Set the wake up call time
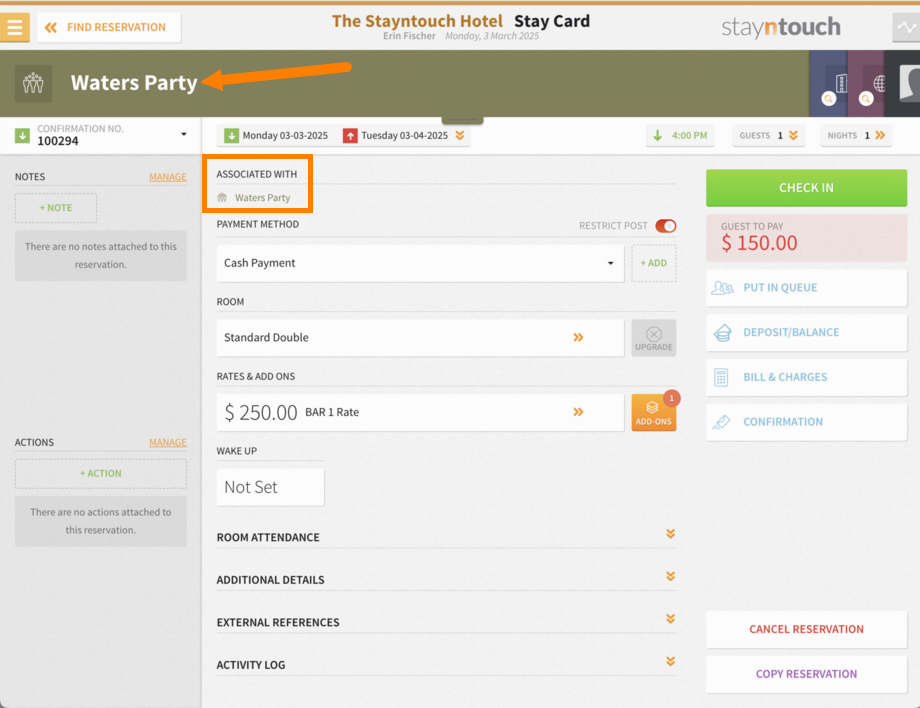 pyautogui.click(x=270, y=487)
